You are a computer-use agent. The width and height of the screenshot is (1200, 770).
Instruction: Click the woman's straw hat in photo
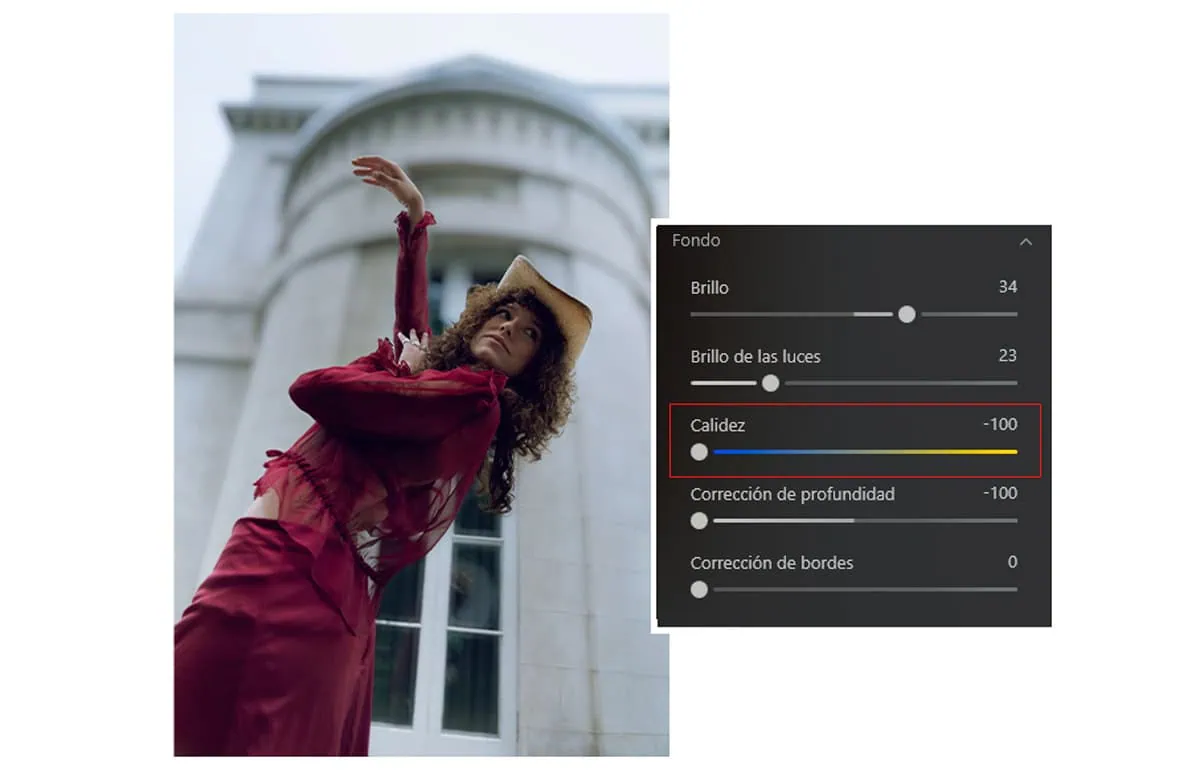pyautogui.click(x=546, y=301)
